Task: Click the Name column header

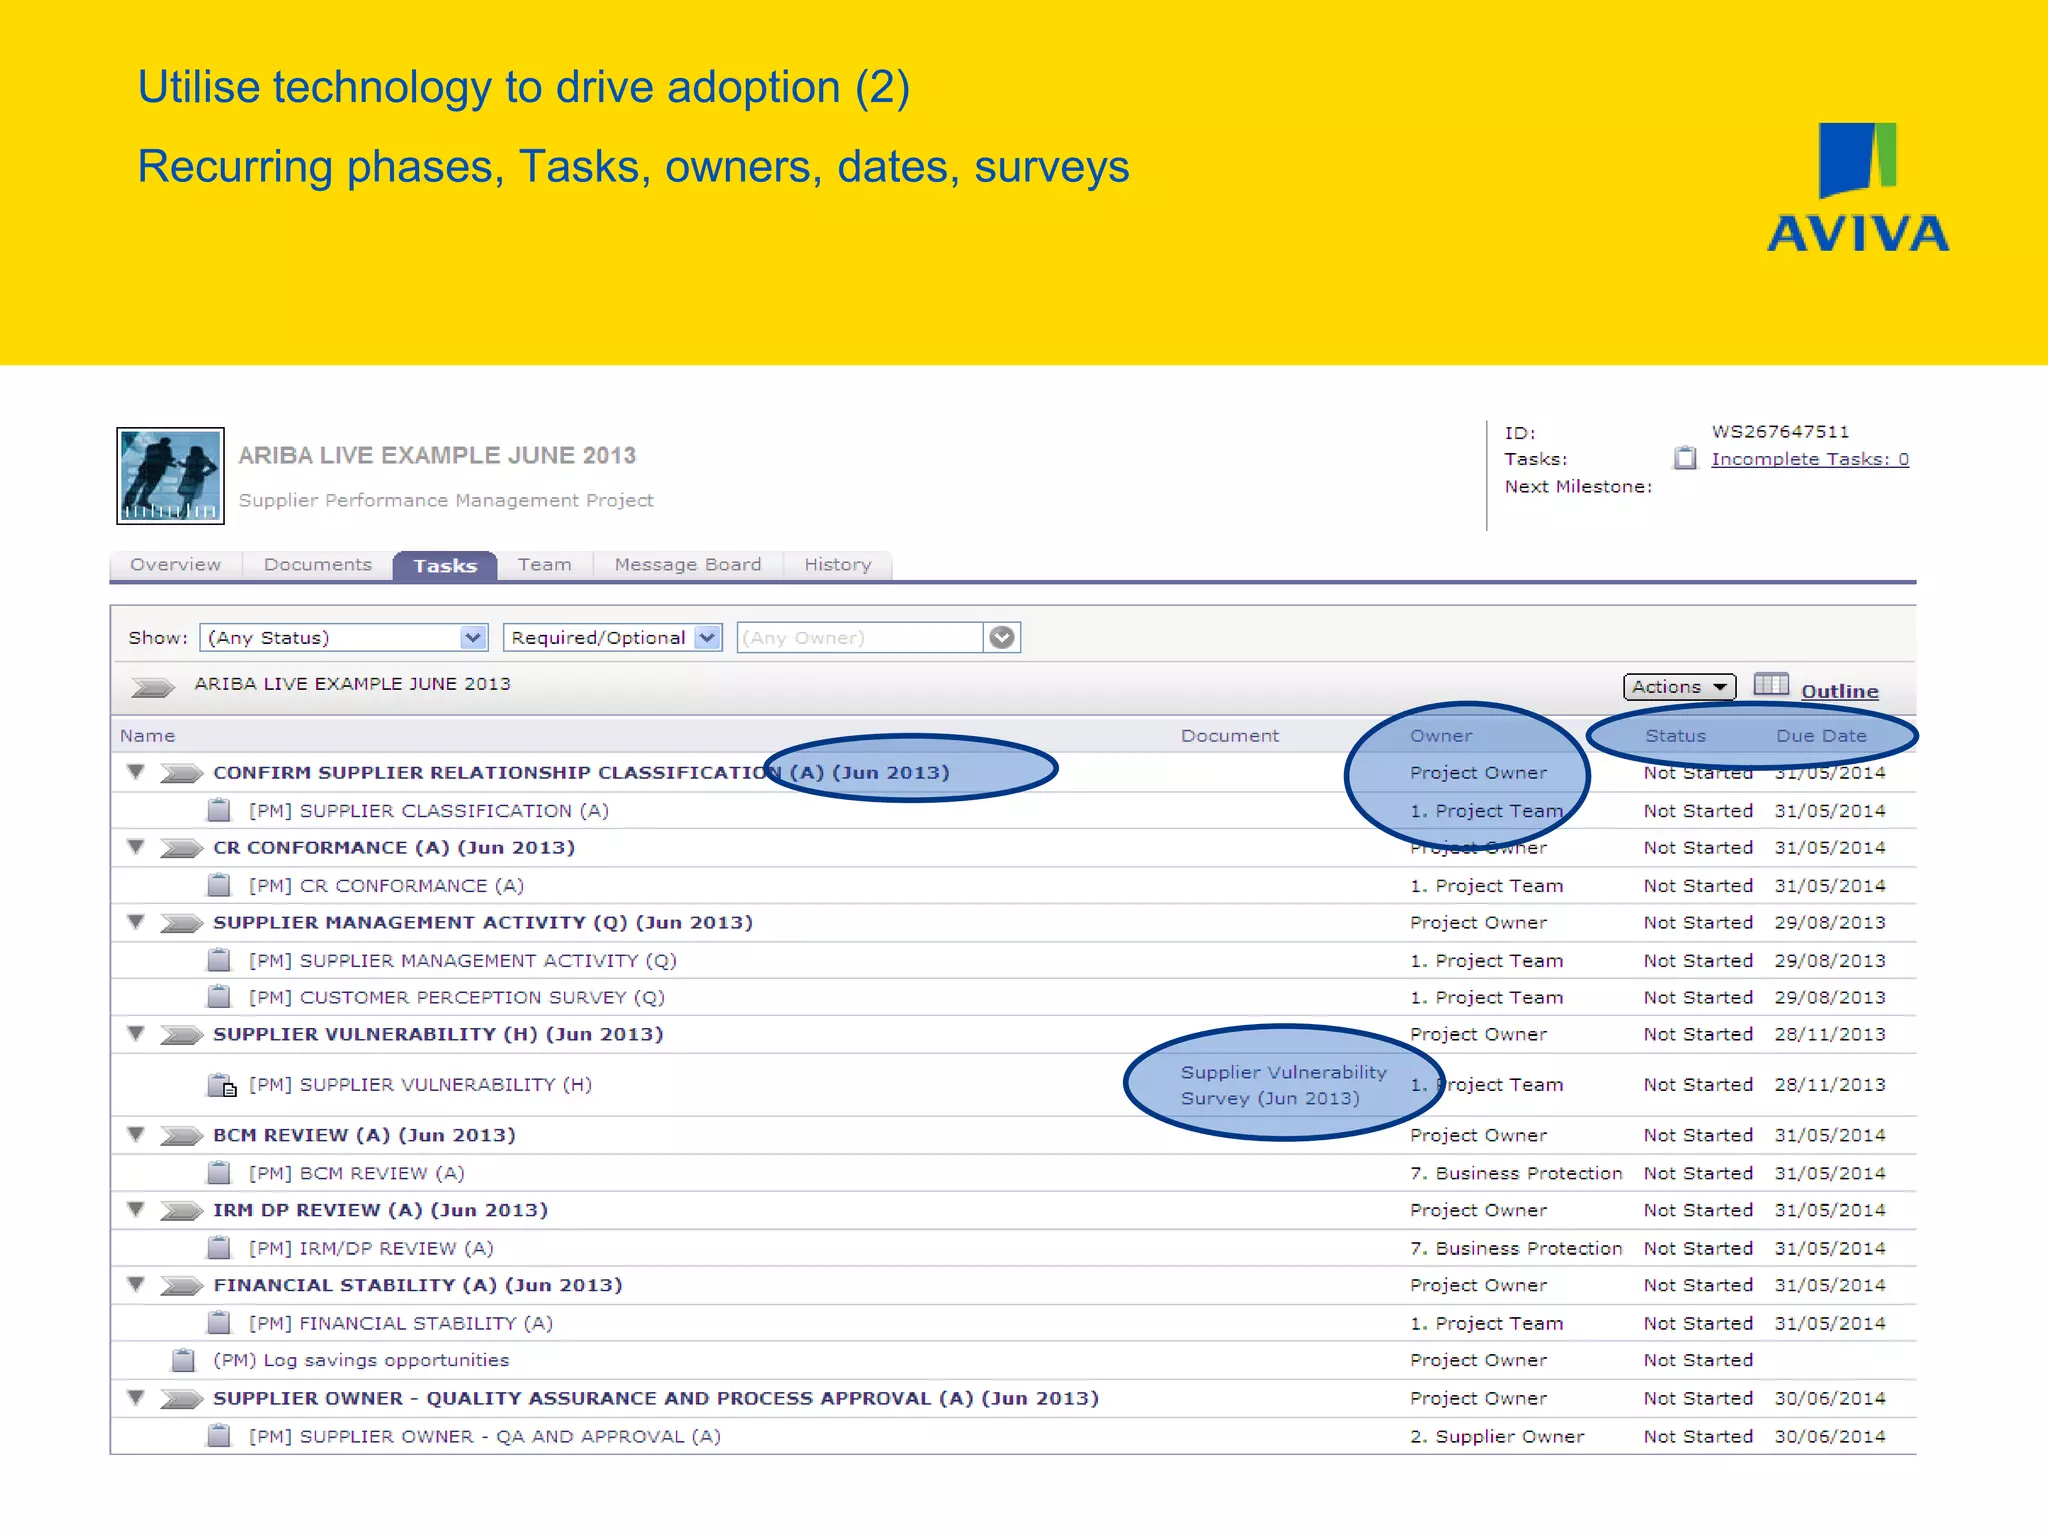Action: [148, 736]
